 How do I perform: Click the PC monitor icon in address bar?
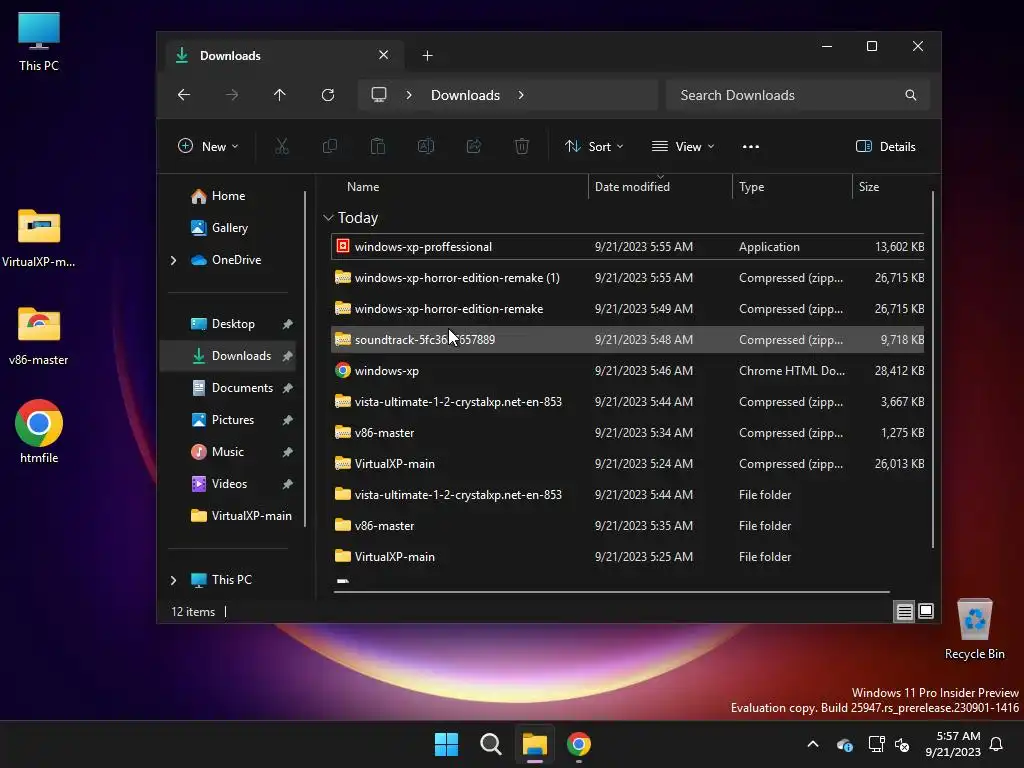coord(379,95)
